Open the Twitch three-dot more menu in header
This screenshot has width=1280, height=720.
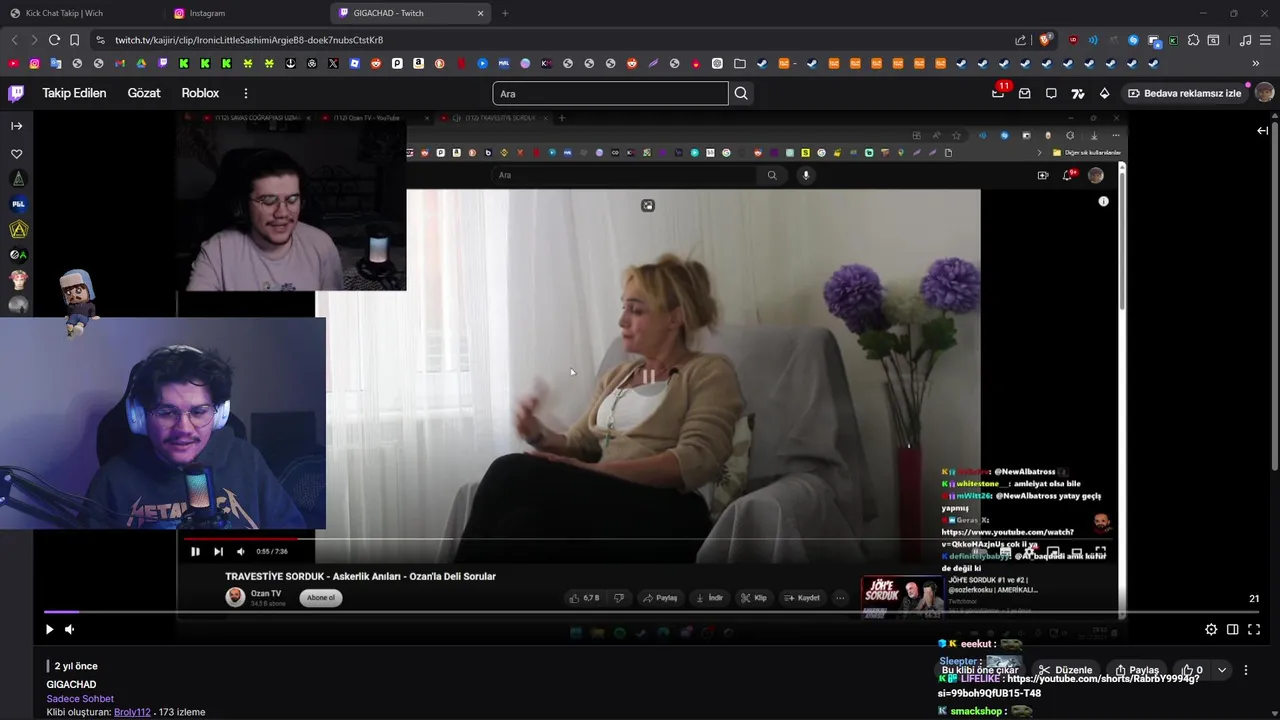pos(245,93)
